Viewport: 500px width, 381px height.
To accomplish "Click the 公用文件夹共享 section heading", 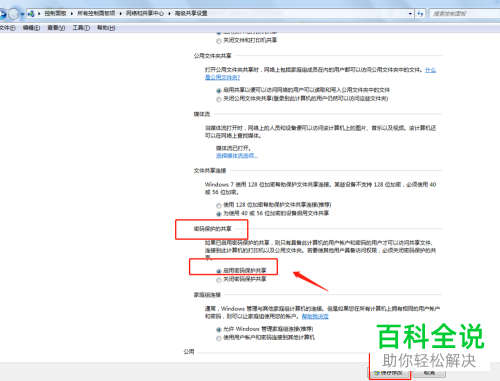I will [212, 56].
